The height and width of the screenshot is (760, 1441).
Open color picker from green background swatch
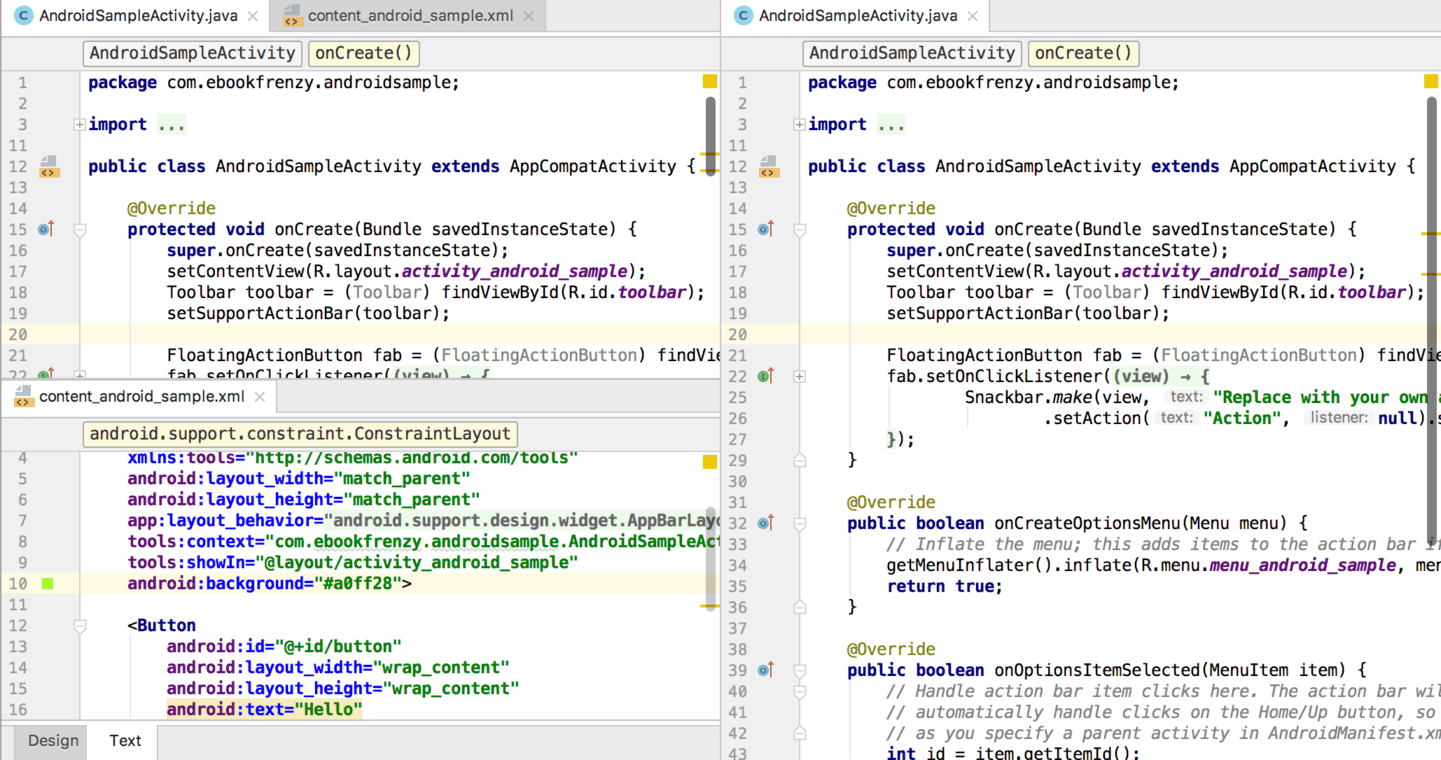pyautogui.click(x=47, y=583)
